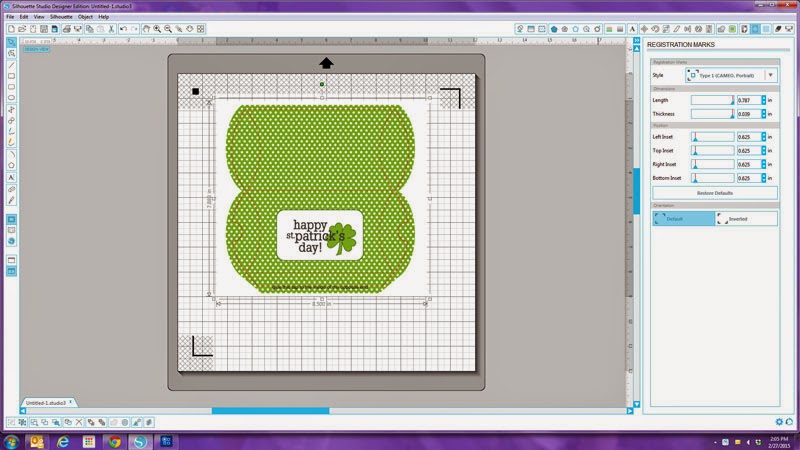800x450 pixels.
Task: Open Send to Silhouette icon
Action: (x=789, y=29)
